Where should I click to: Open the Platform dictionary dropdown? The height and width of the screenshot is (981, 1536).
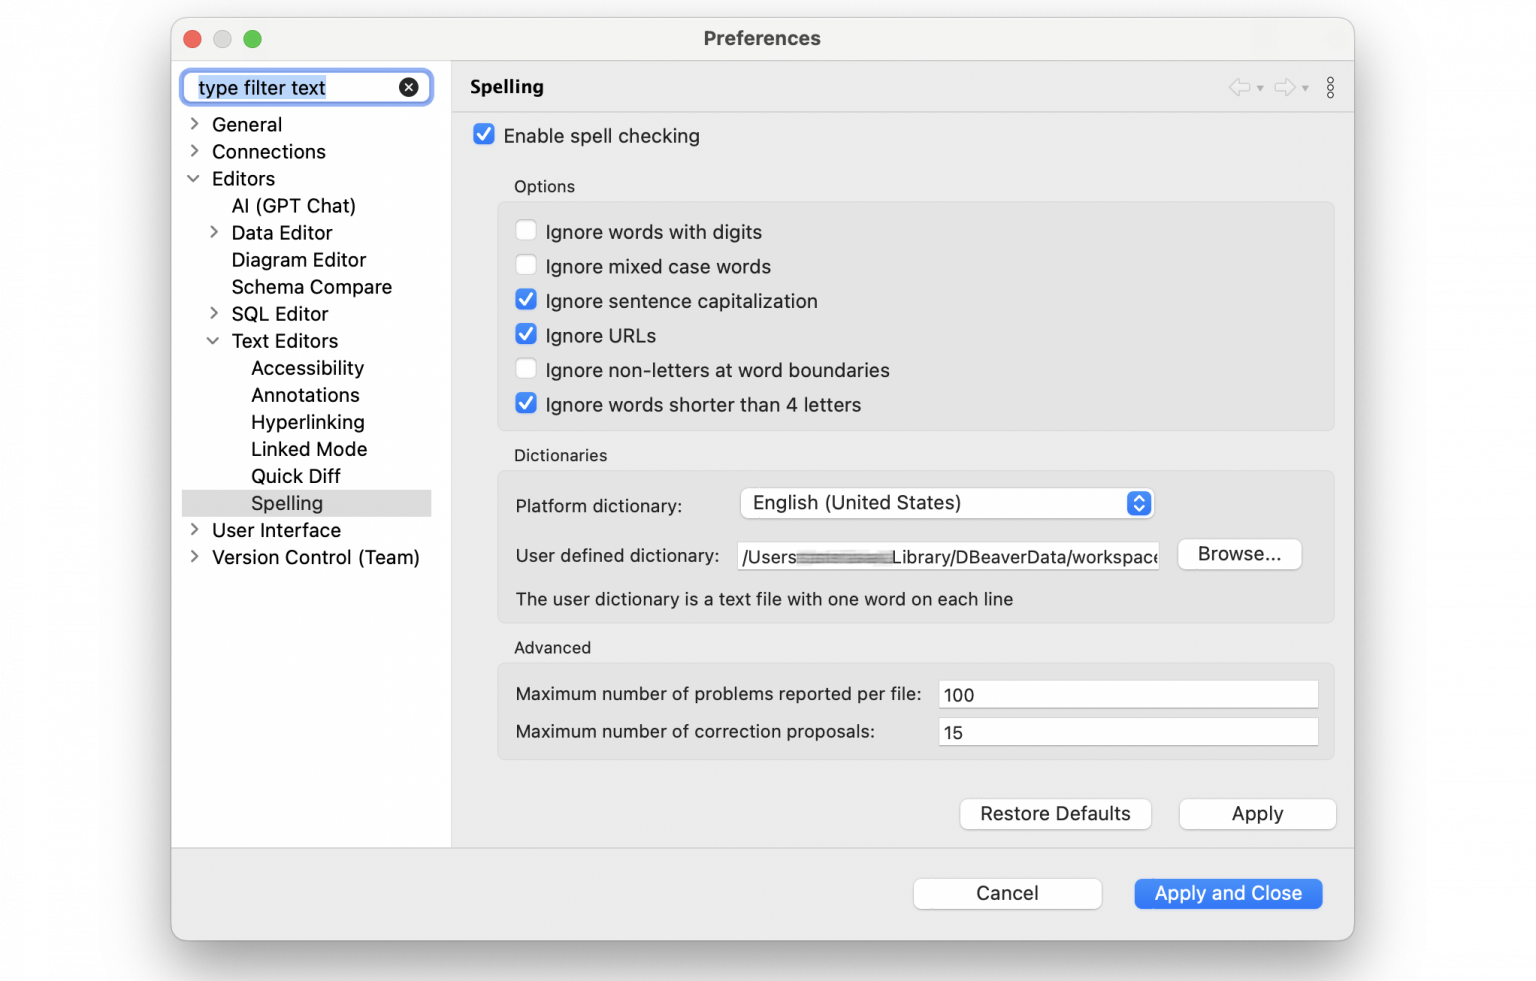coord(946,503)
